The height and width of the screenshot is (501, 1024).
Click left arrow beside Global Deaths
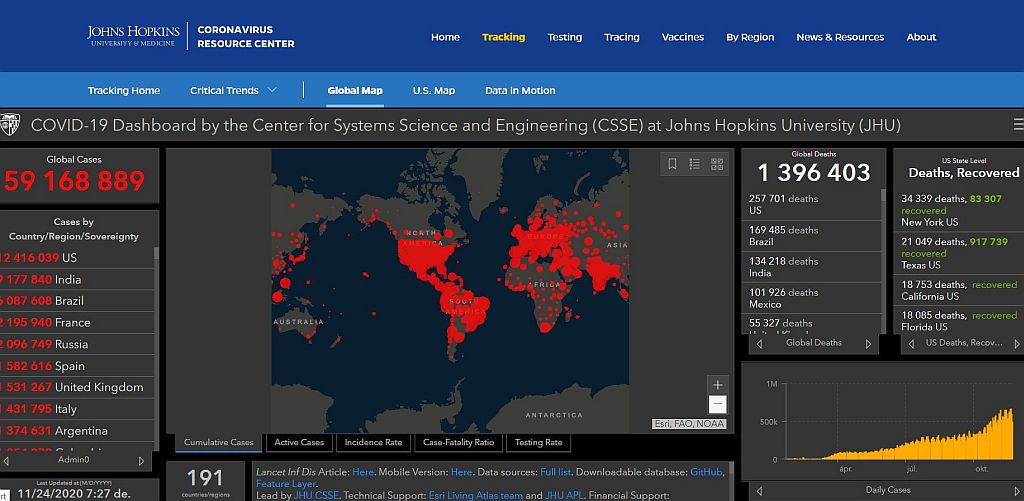(x=759, y=344)
